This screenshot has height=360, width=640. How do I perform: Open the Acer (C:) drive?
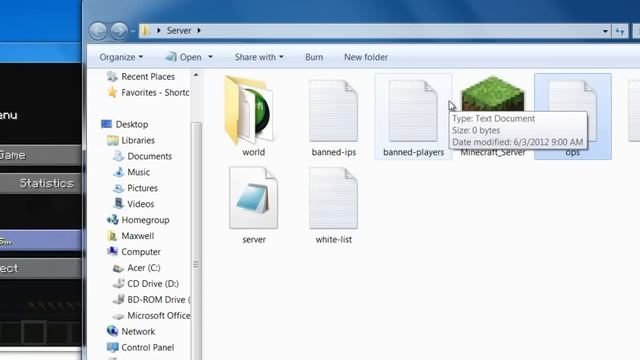[136, 267]
